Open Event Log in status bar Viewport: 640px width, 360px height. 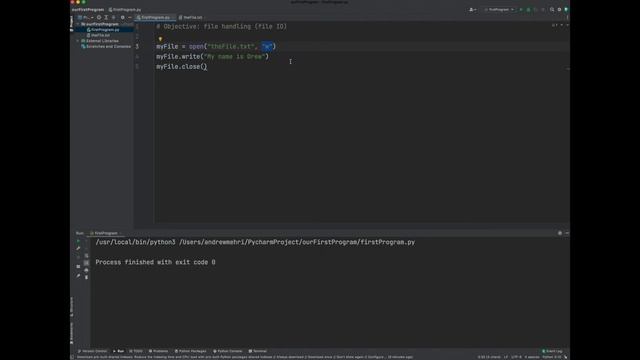point(552,351)
